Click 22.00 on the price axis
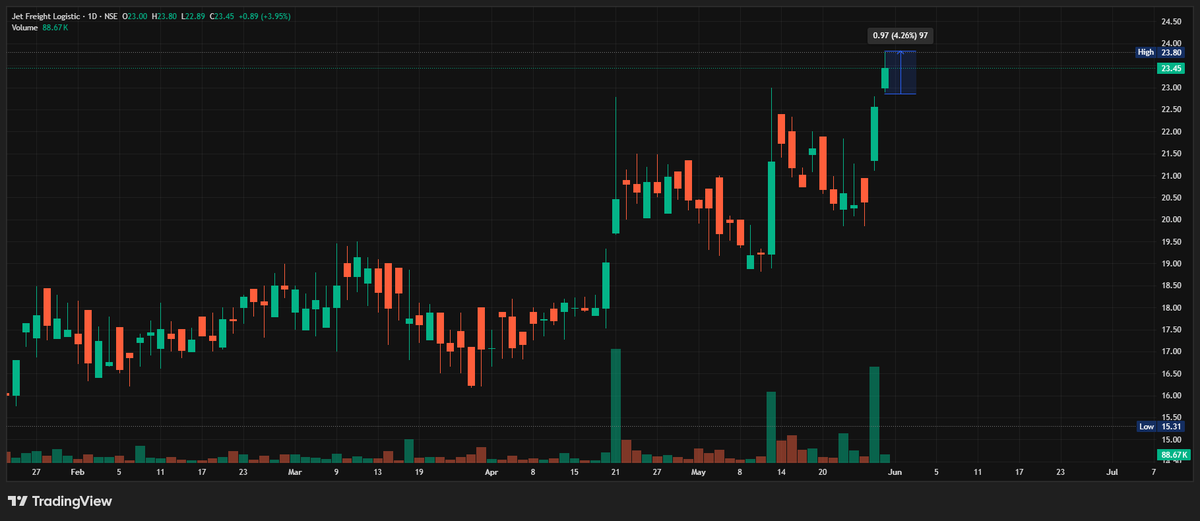1200x521 pixels. [1172, 131]
